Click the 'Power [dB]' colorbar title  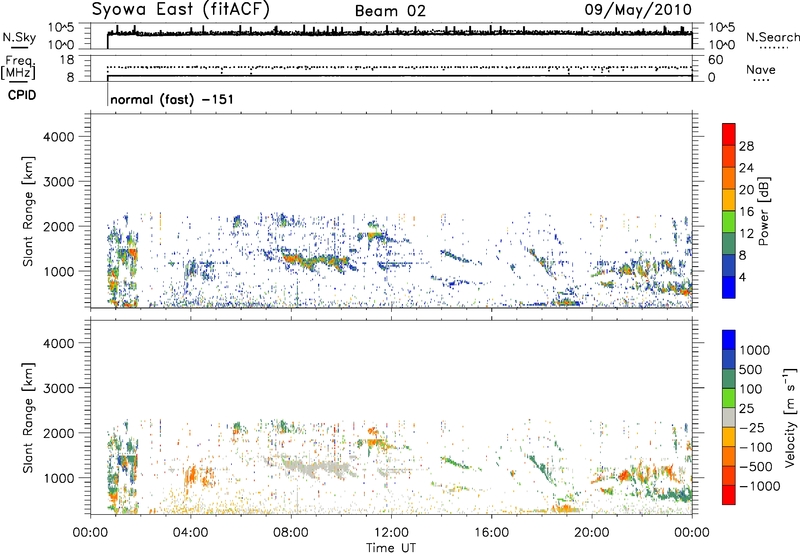[763, 211]
